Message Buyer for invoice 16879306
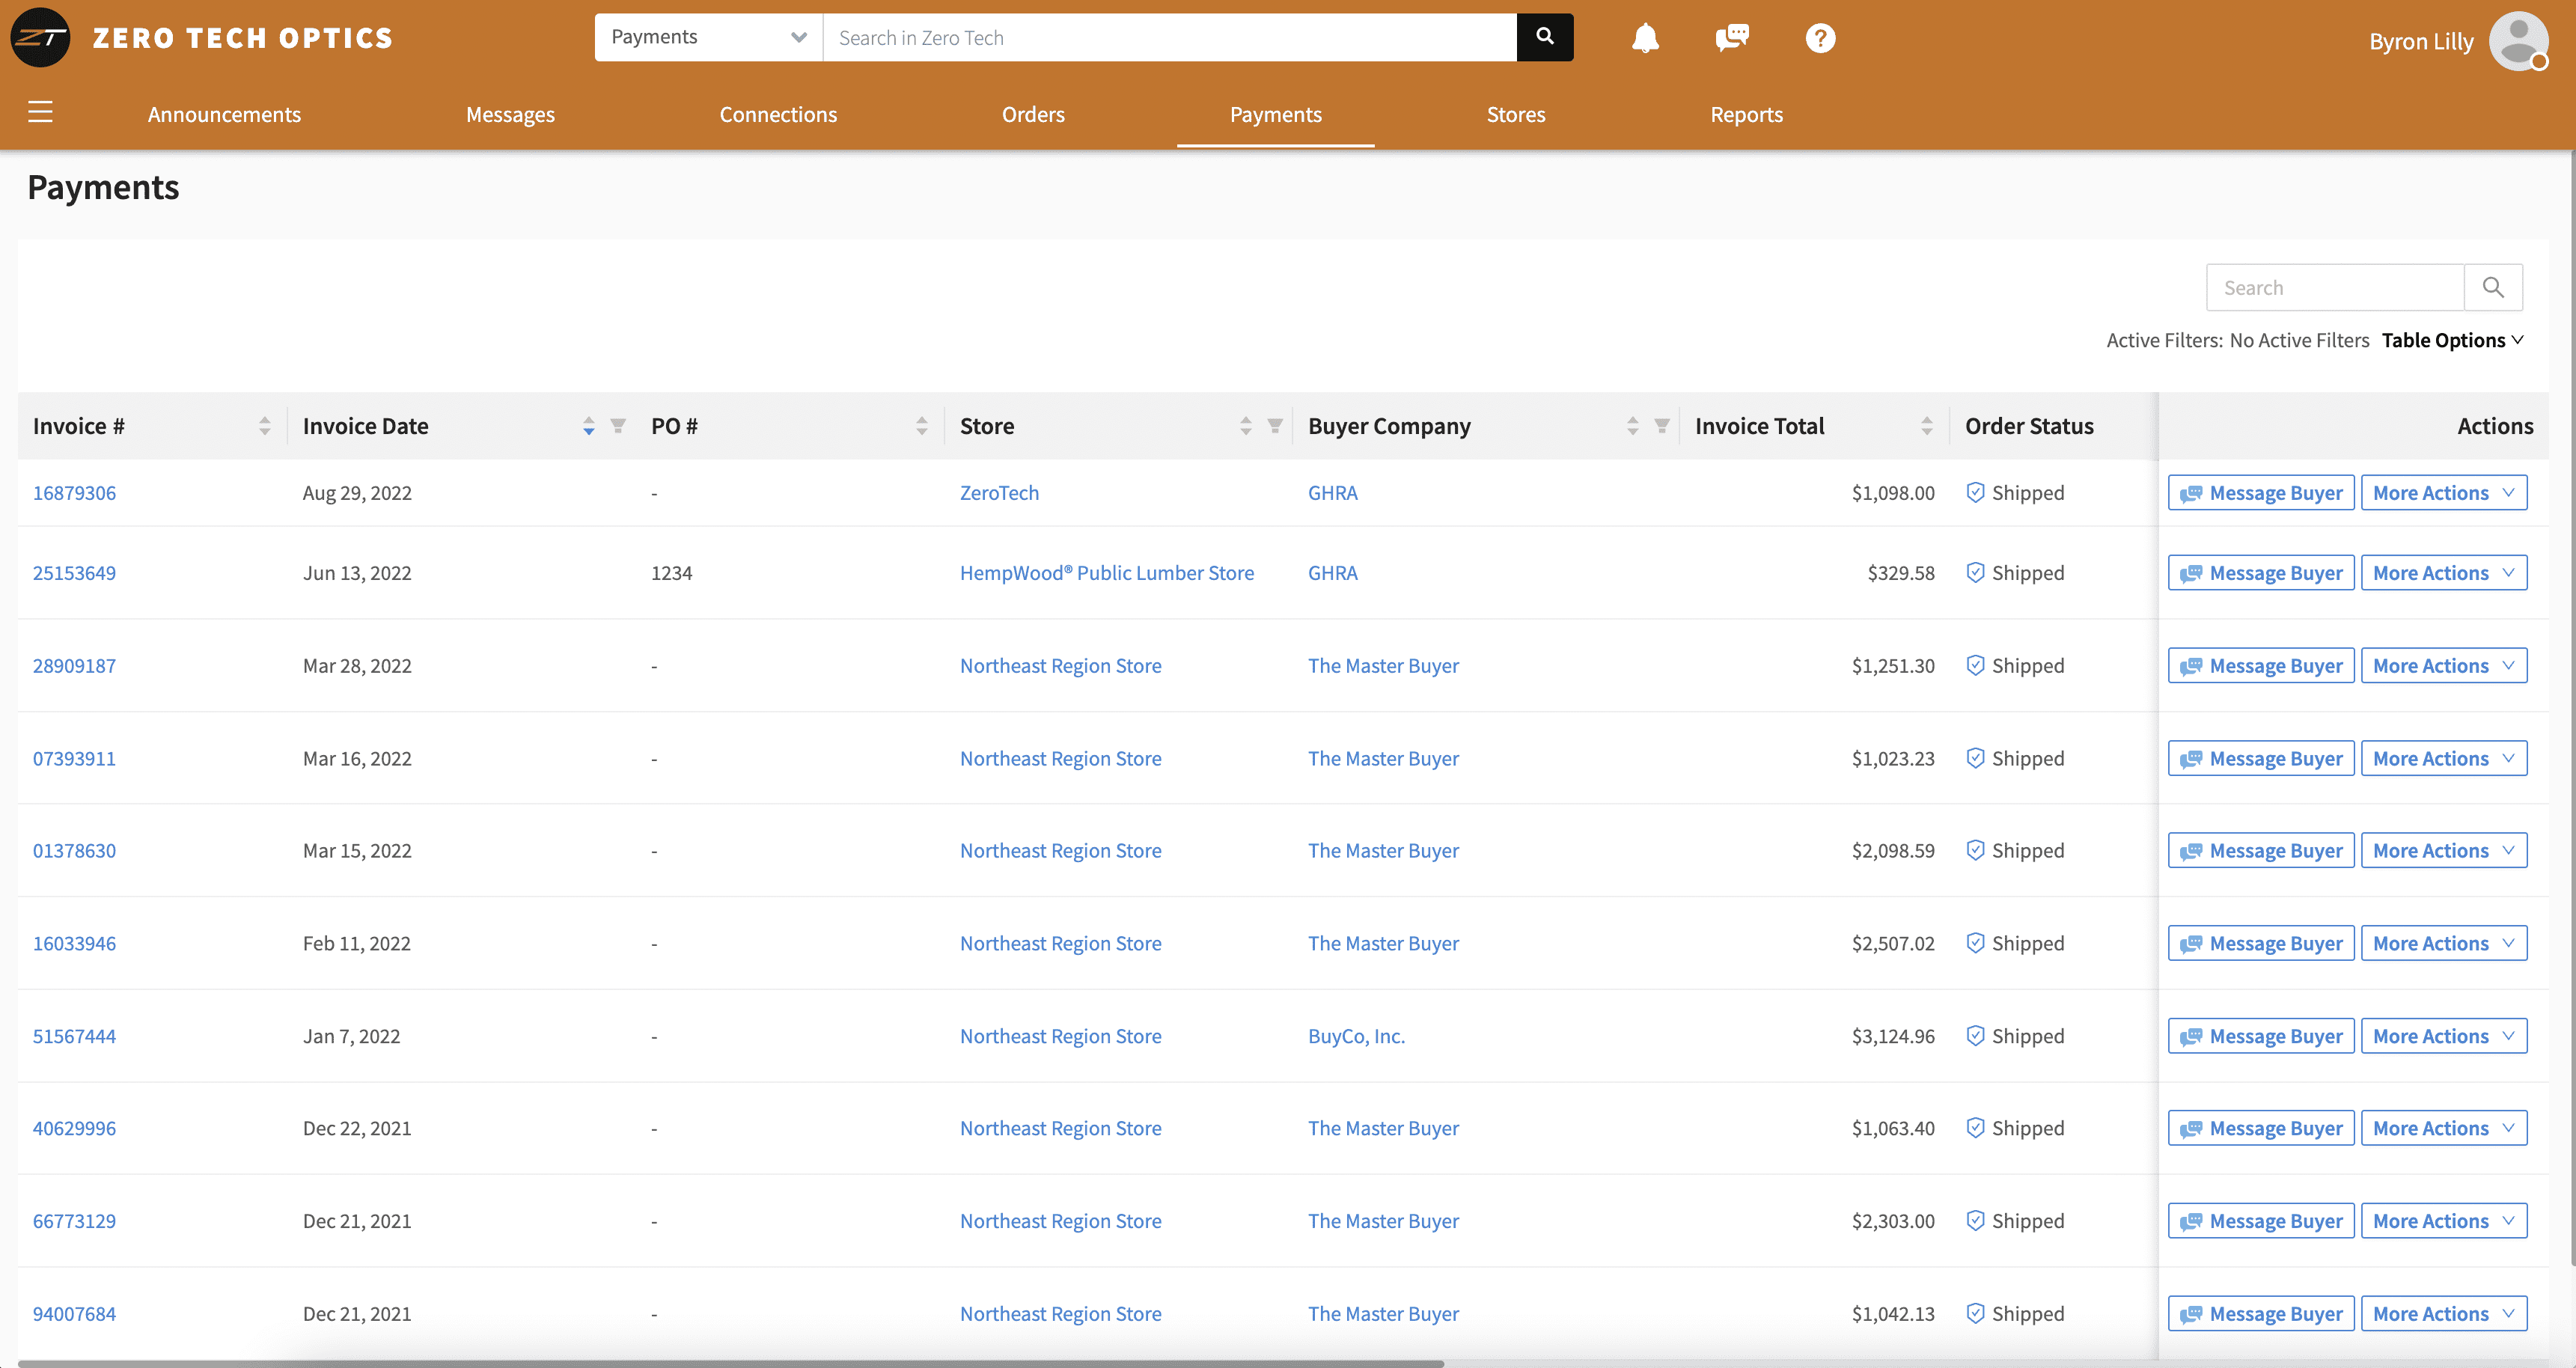 (2260, 493)
